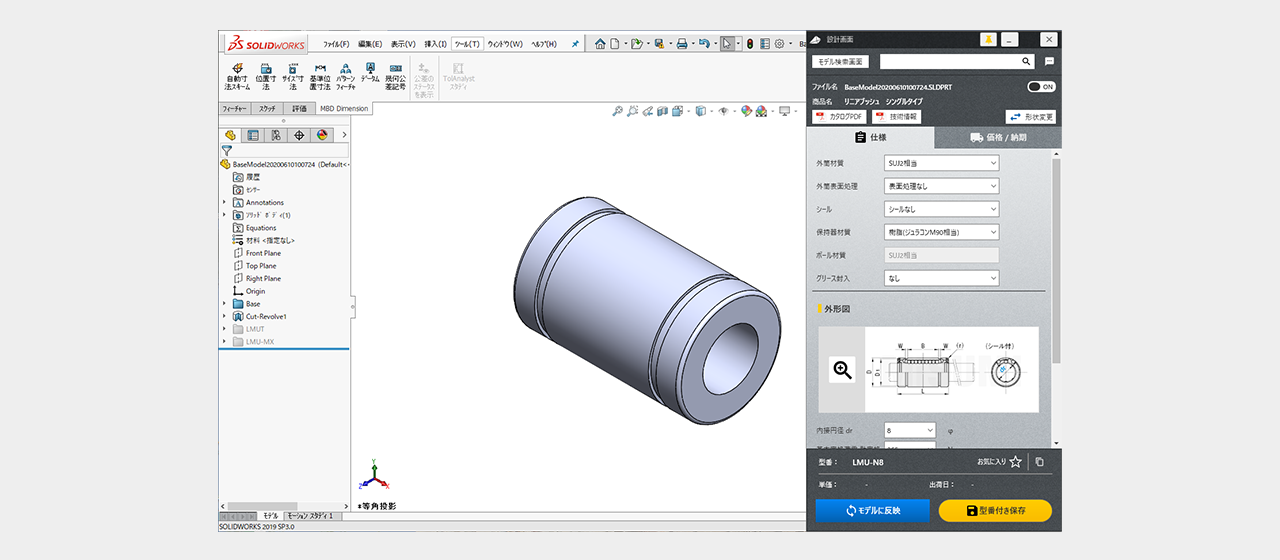Click the 自動寸法スキーム tool icon
This screenshot has height=560, width=1280.
pos(237,69)
